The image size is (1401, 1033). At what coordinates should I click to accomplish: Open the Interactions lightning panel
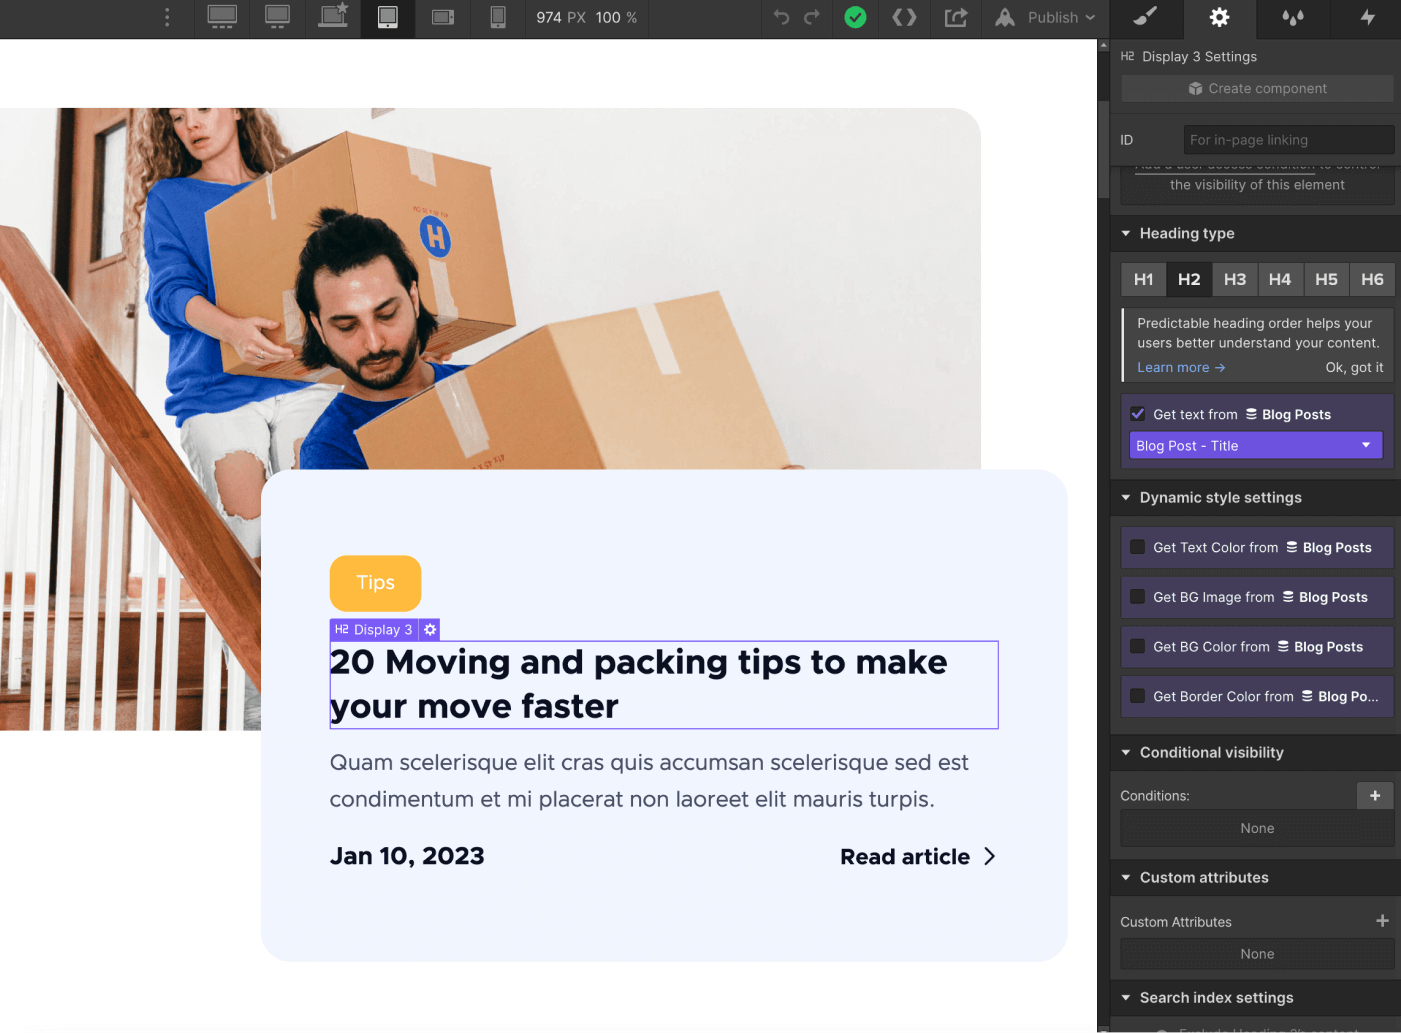coord(1366,18)
